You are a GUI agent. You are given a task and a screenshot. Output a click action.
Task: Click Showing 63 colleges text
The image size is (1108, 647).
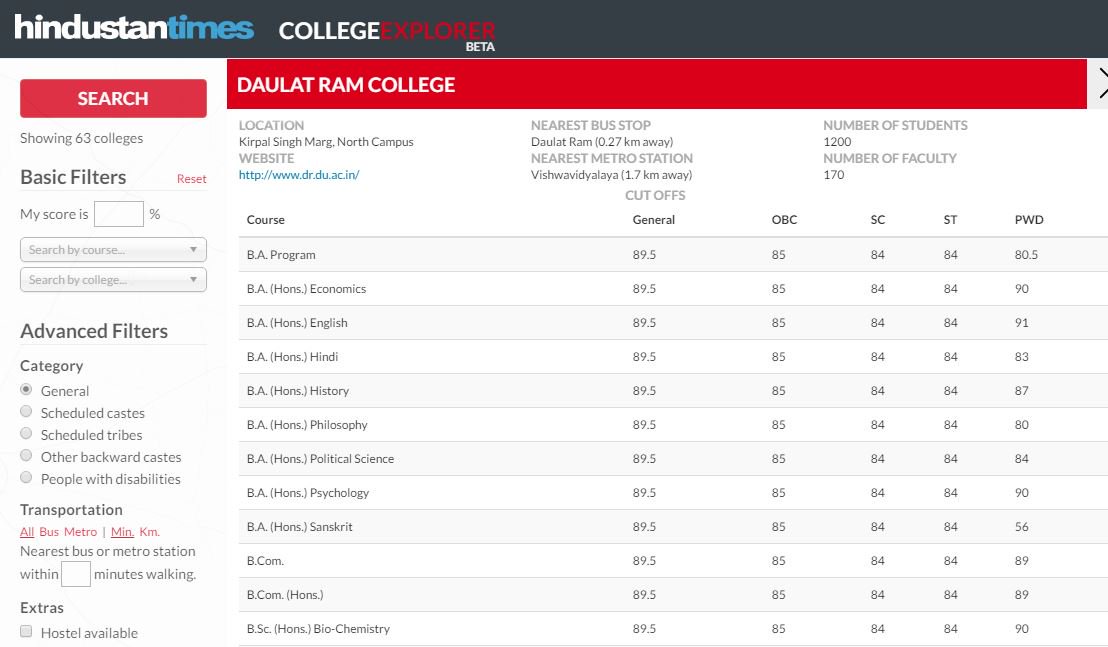coord(81,138)
